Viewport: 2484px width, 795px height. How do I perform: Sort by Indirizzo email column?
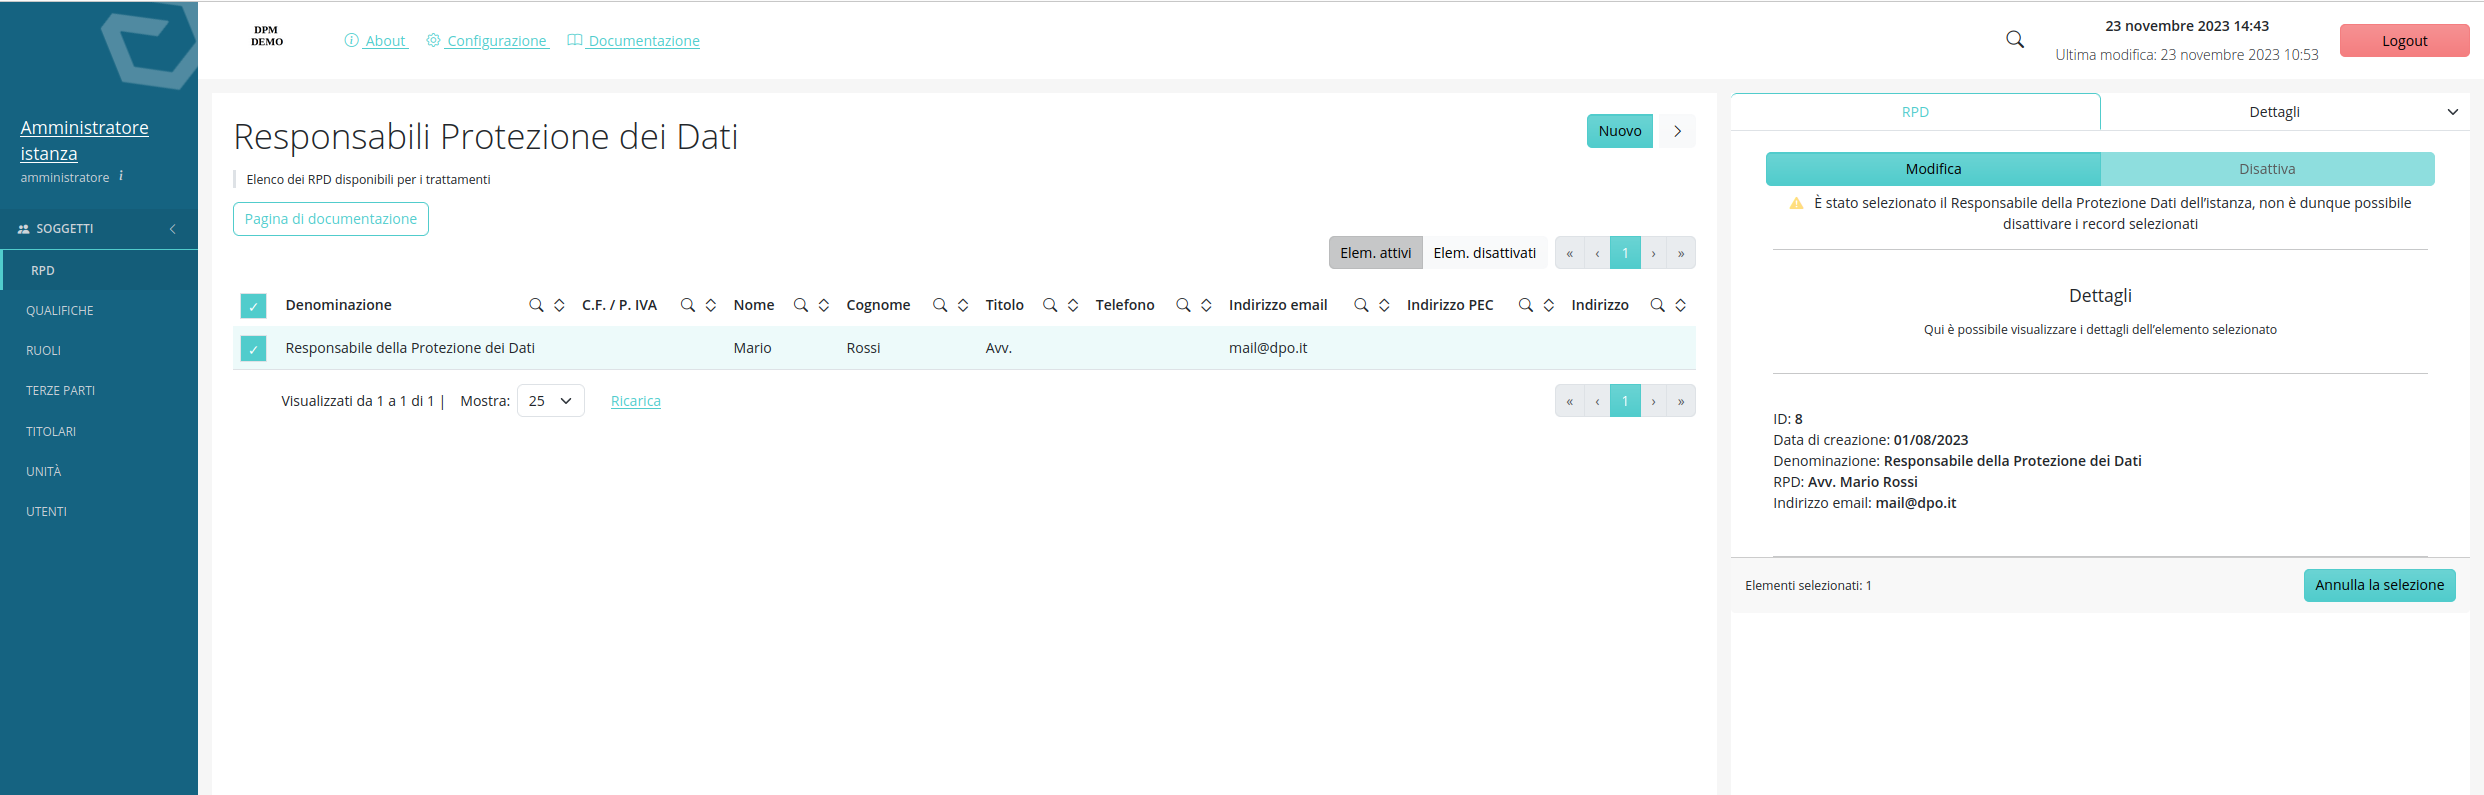click(1384, 305)
